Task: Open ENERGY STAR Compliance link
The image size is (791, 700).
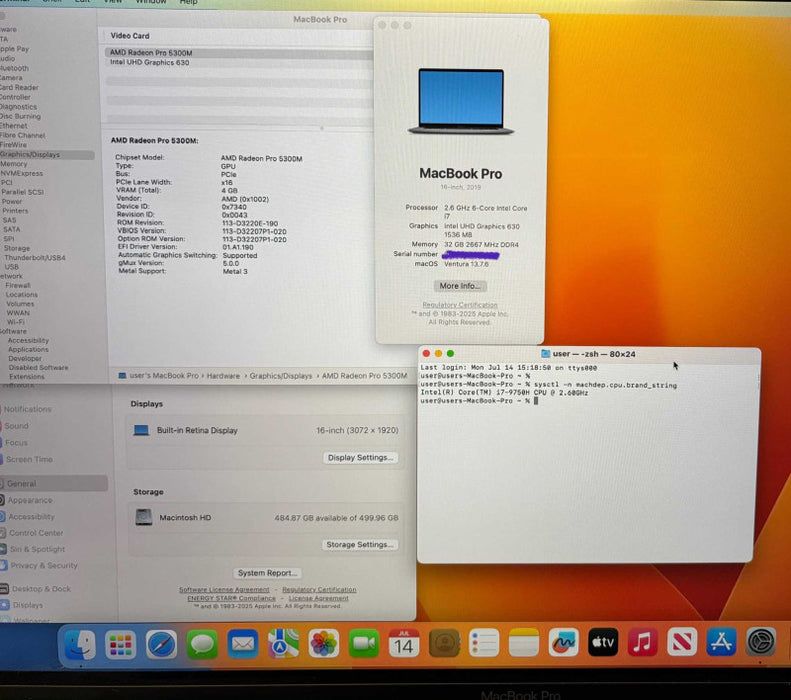Action: pyautogui.click(x=232, y=598)
